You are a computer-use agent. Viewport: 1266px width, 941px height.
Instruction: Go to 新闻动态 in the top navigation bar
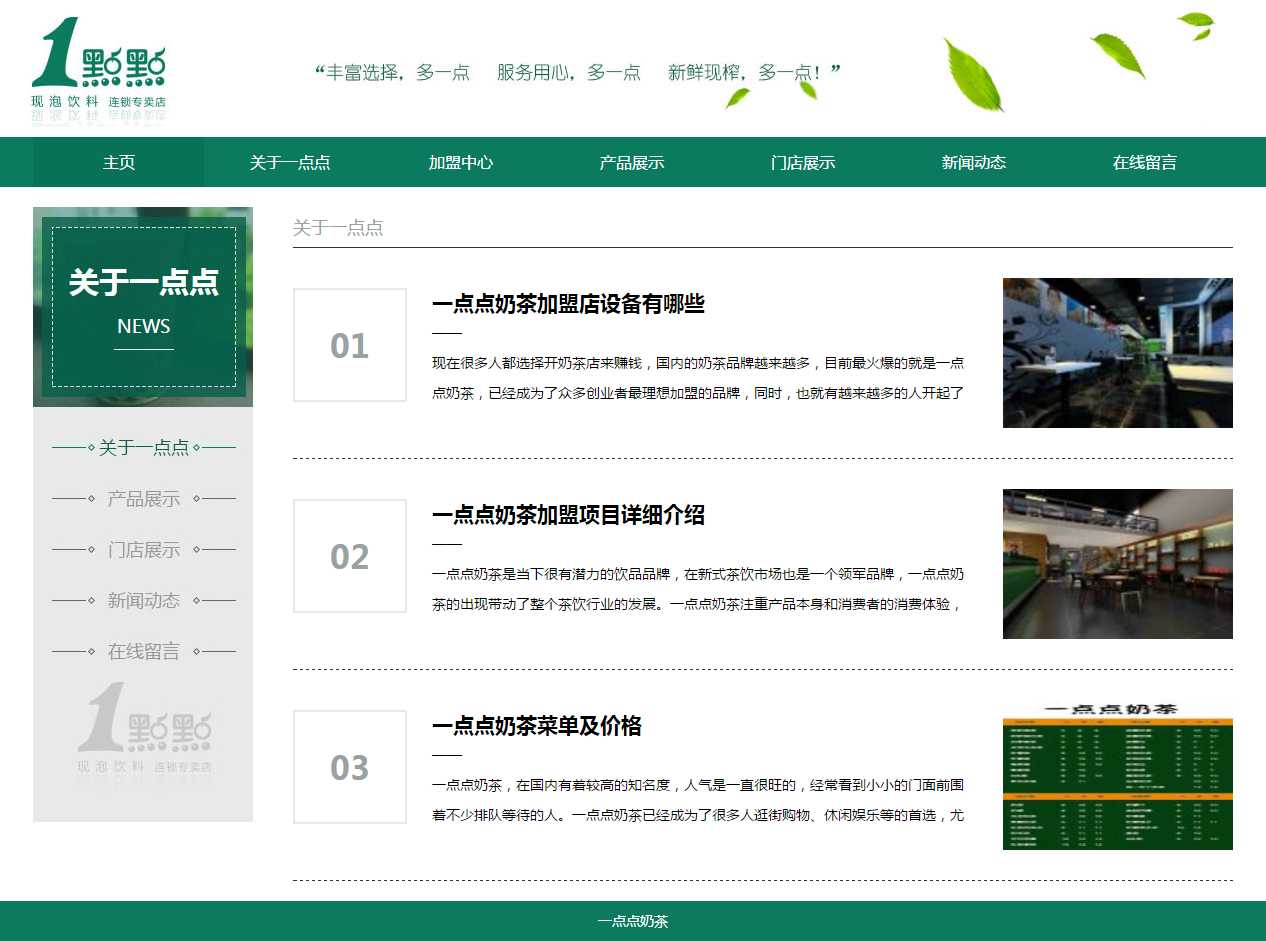click(x=974, y=162)
